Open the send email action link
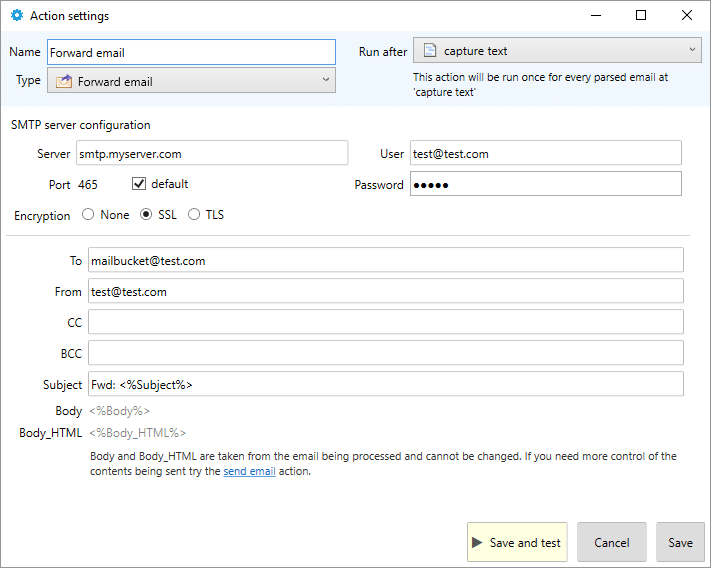This screenshot has height=568, width=711. 249,471
